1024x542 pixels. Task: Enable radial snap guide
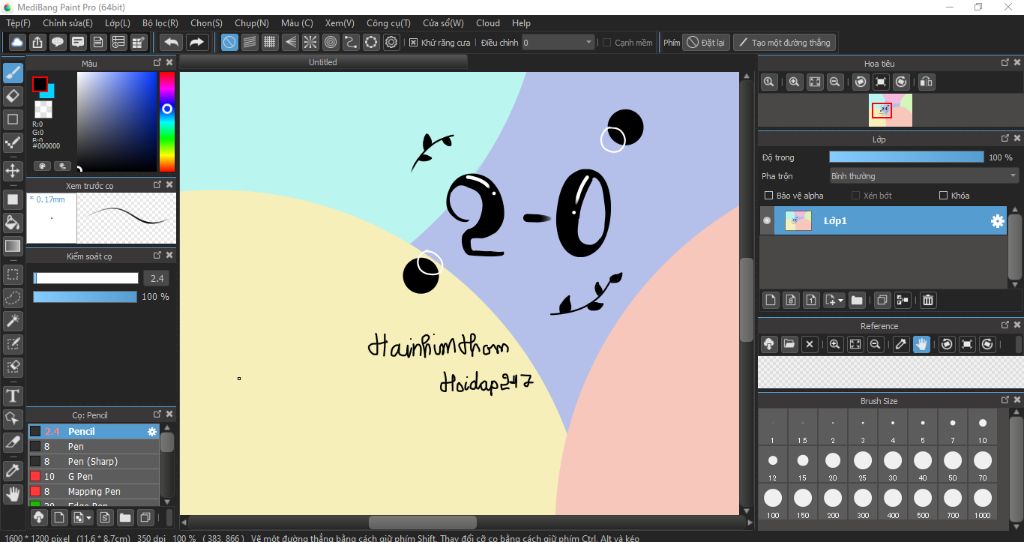pos(310,42)
